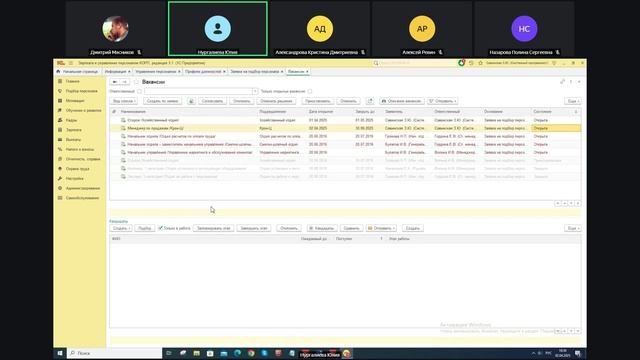The width and height of the screenshot is (640, 360).
Task: Open the Обучение и развитие sidebar section
Action: point(83,111)
